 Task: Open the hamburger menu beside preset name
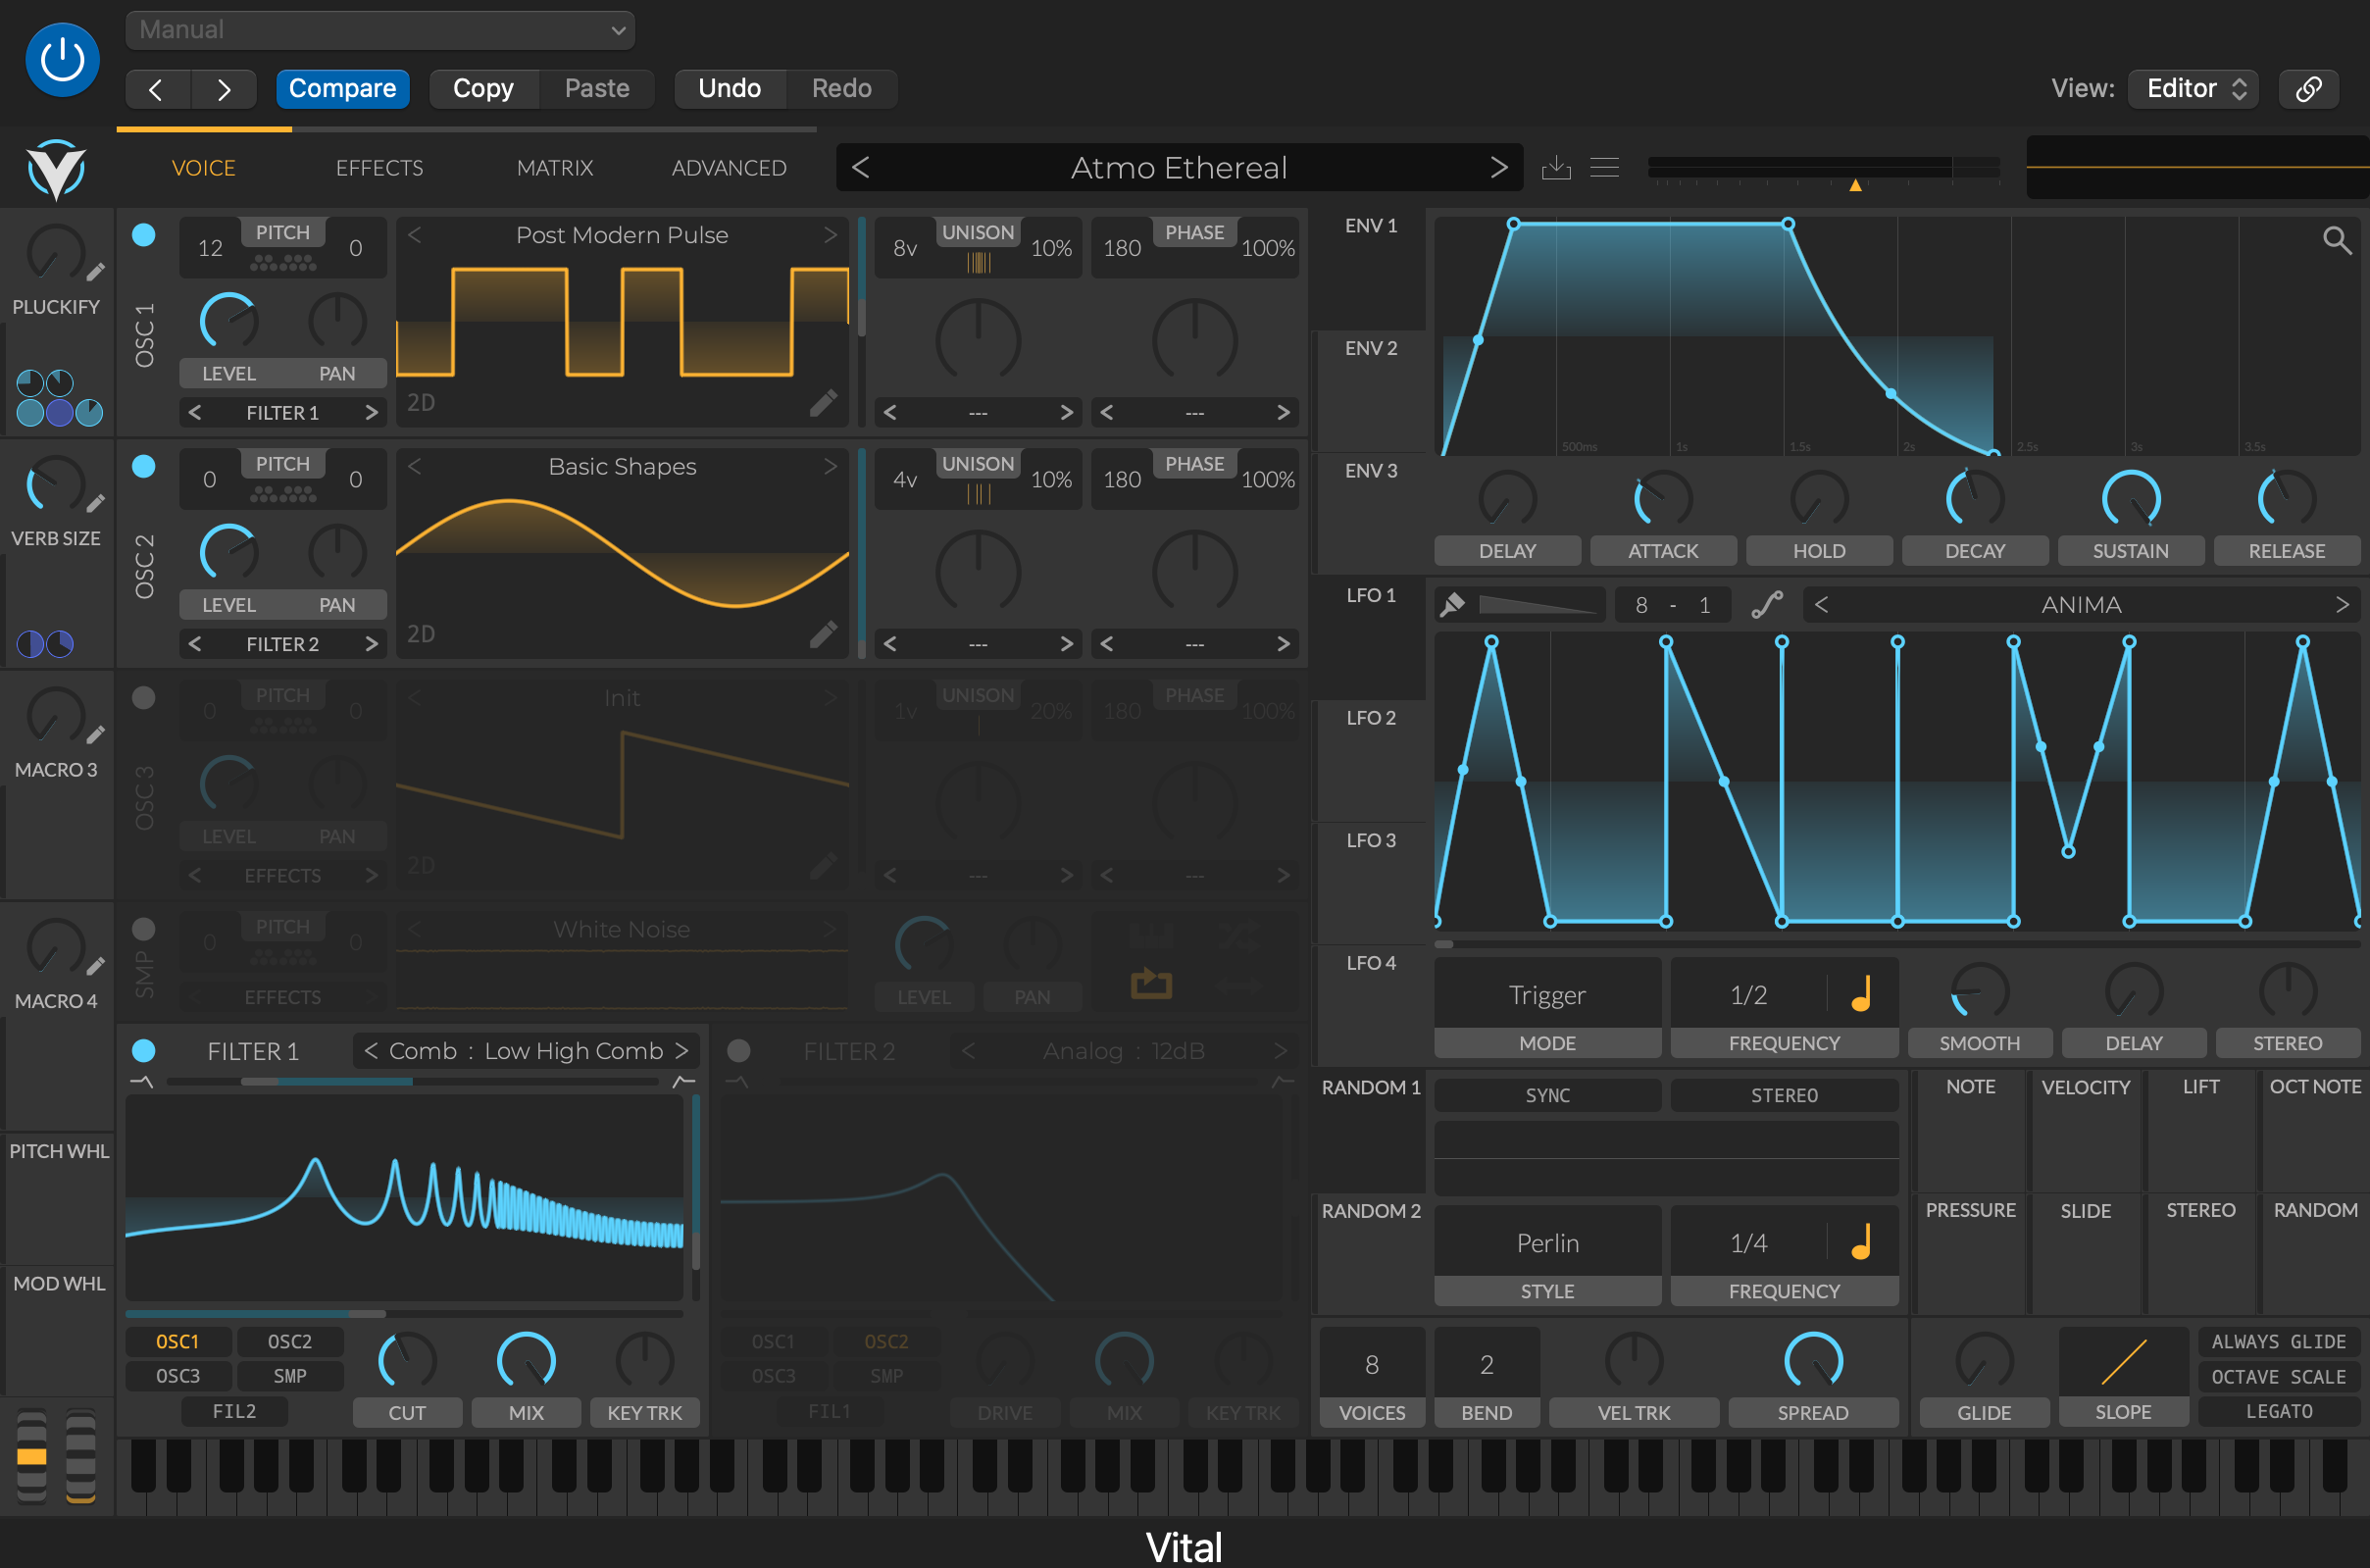[1604, 168]
